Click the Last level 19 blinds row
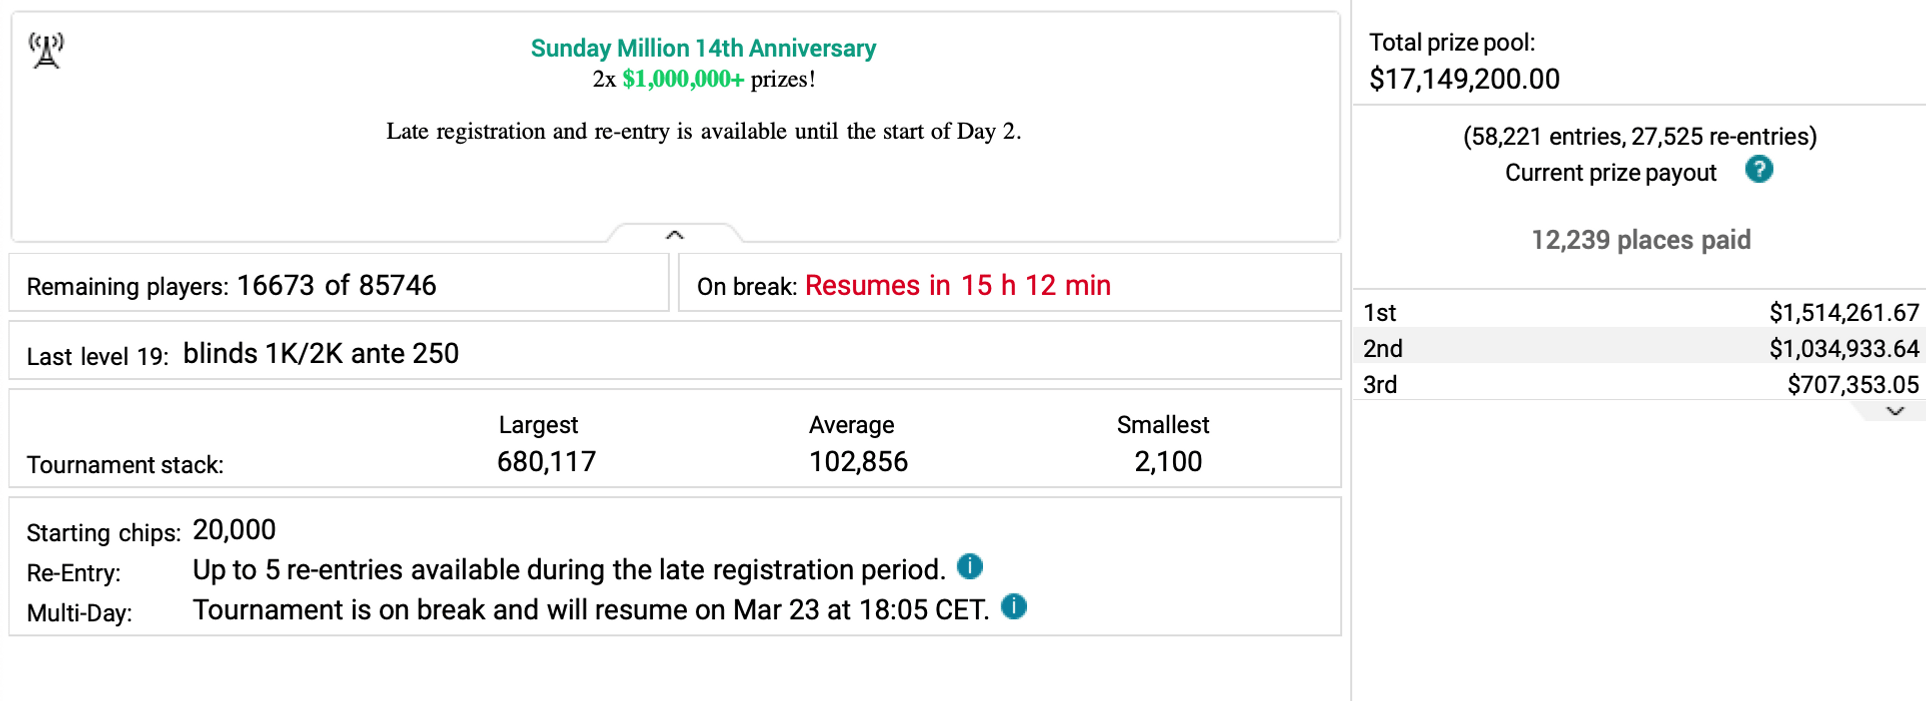 point(675,351)
